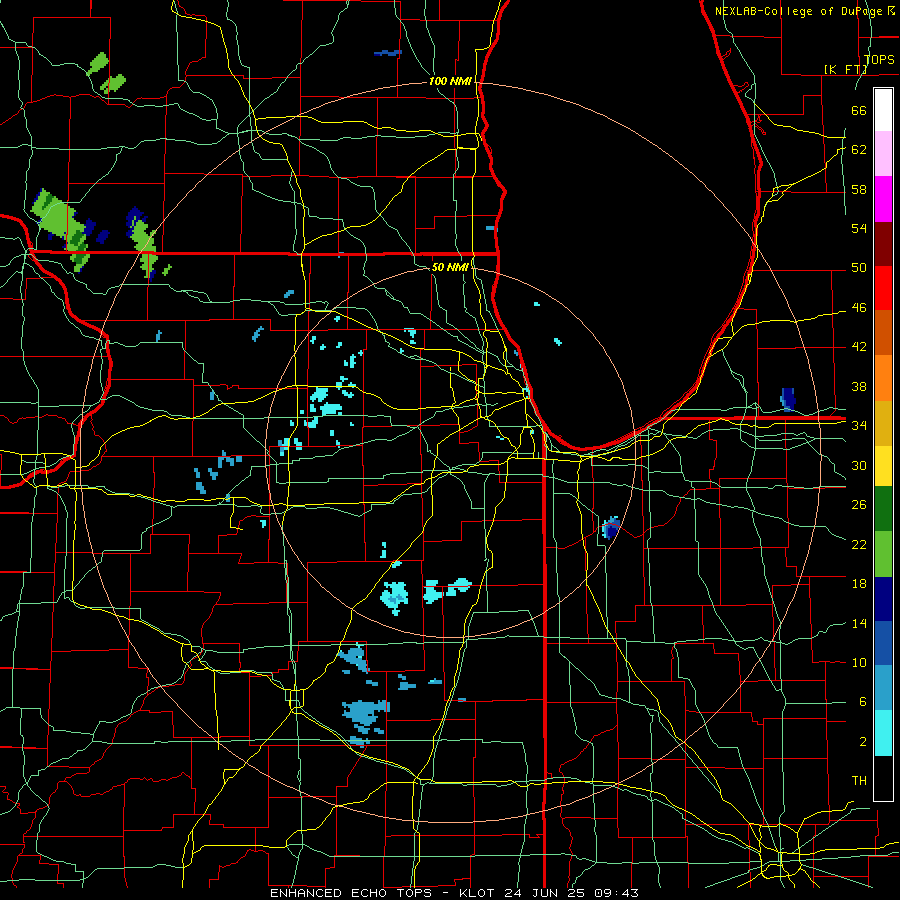900x900 pixels.
Task: Click the TOPS legend title
Action: tap(879, 60)
